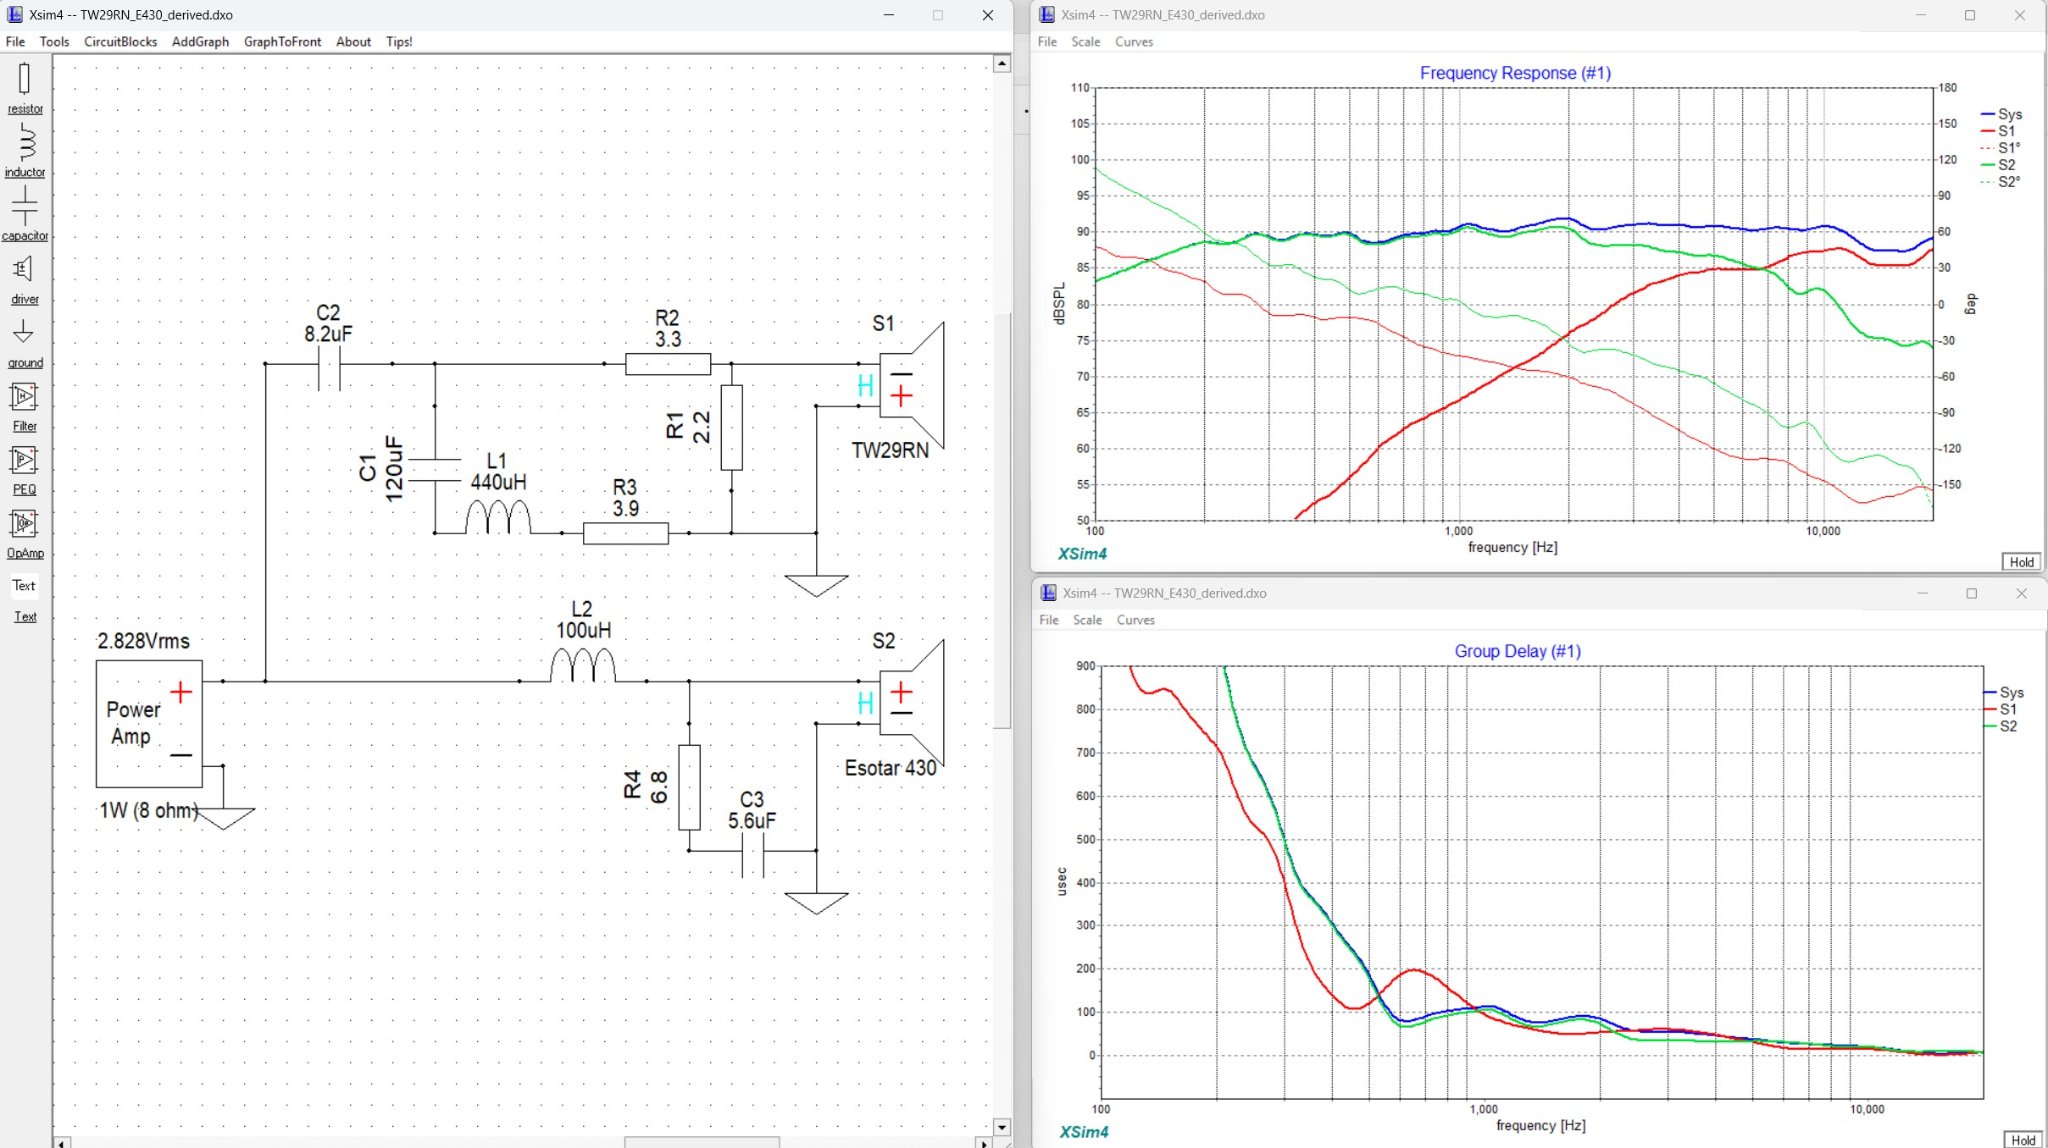Select the S2 Esotar 430 driver symbol
This screenshot has width=2048, height=1148.
(910, 703)
